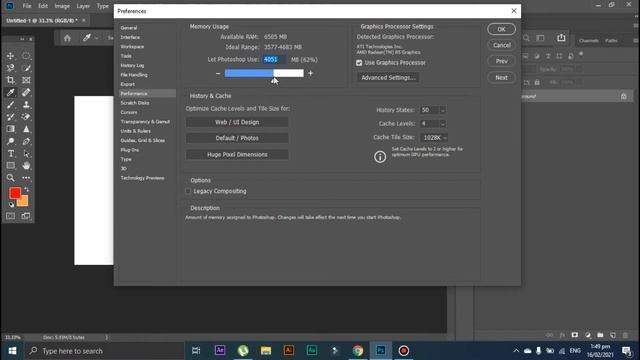Open Chrome from the Windows taskbar

coord(358,351)
